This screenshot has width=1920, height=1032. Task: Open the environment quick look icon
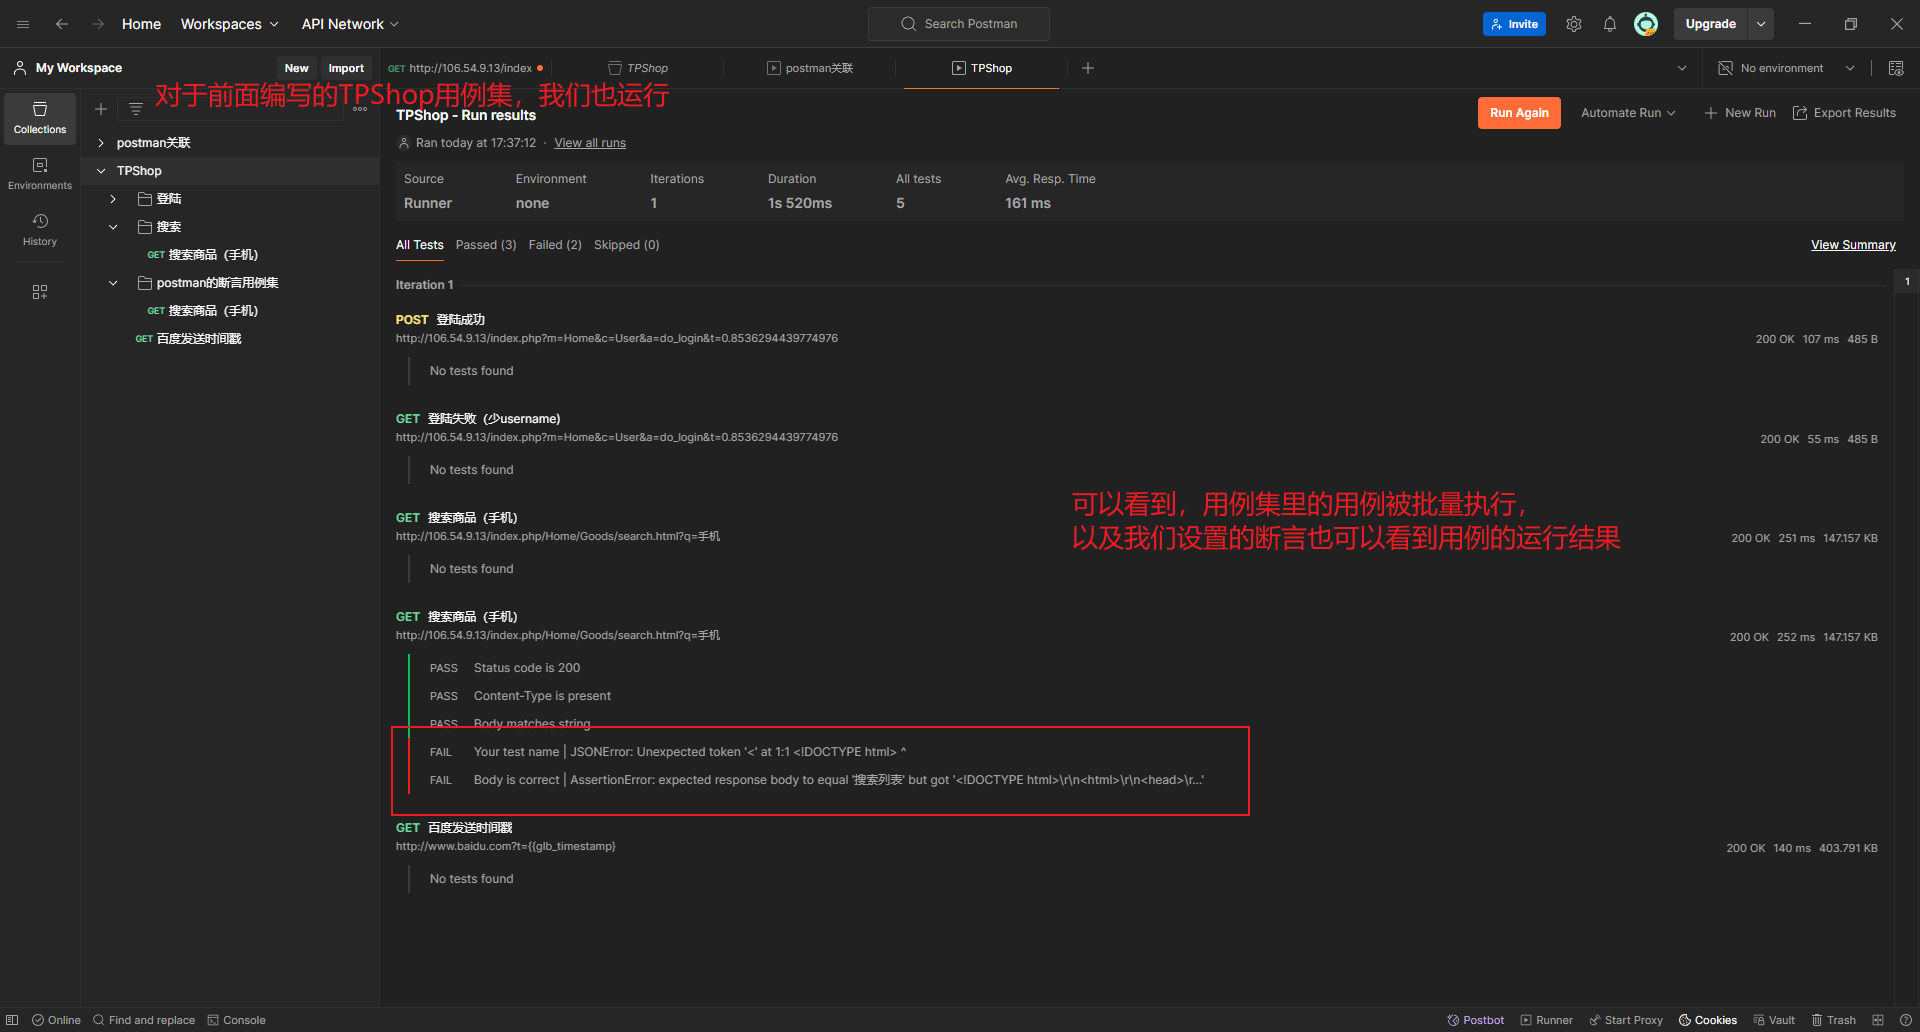(x=1896, y=68)
